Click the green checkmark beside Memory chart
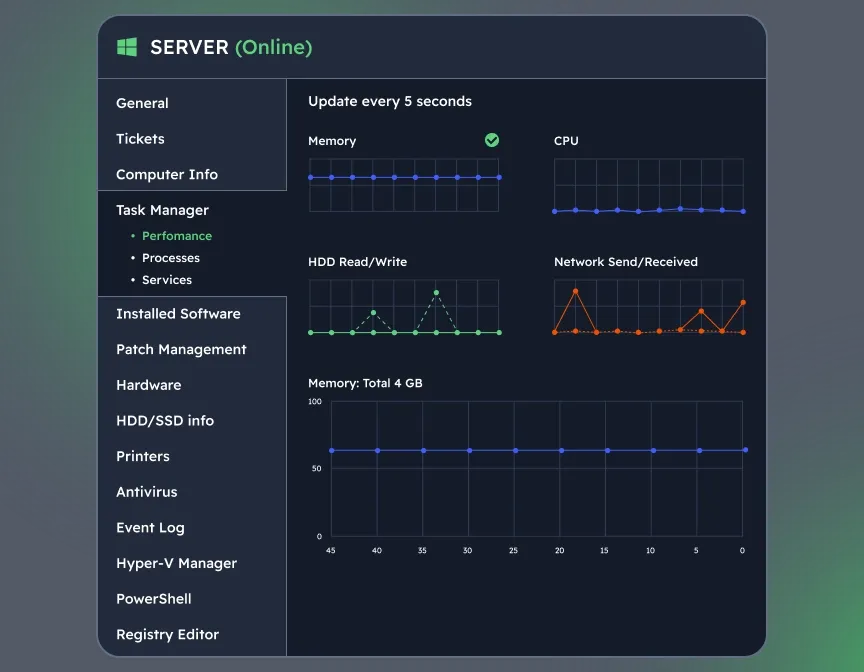 (491, 140)
